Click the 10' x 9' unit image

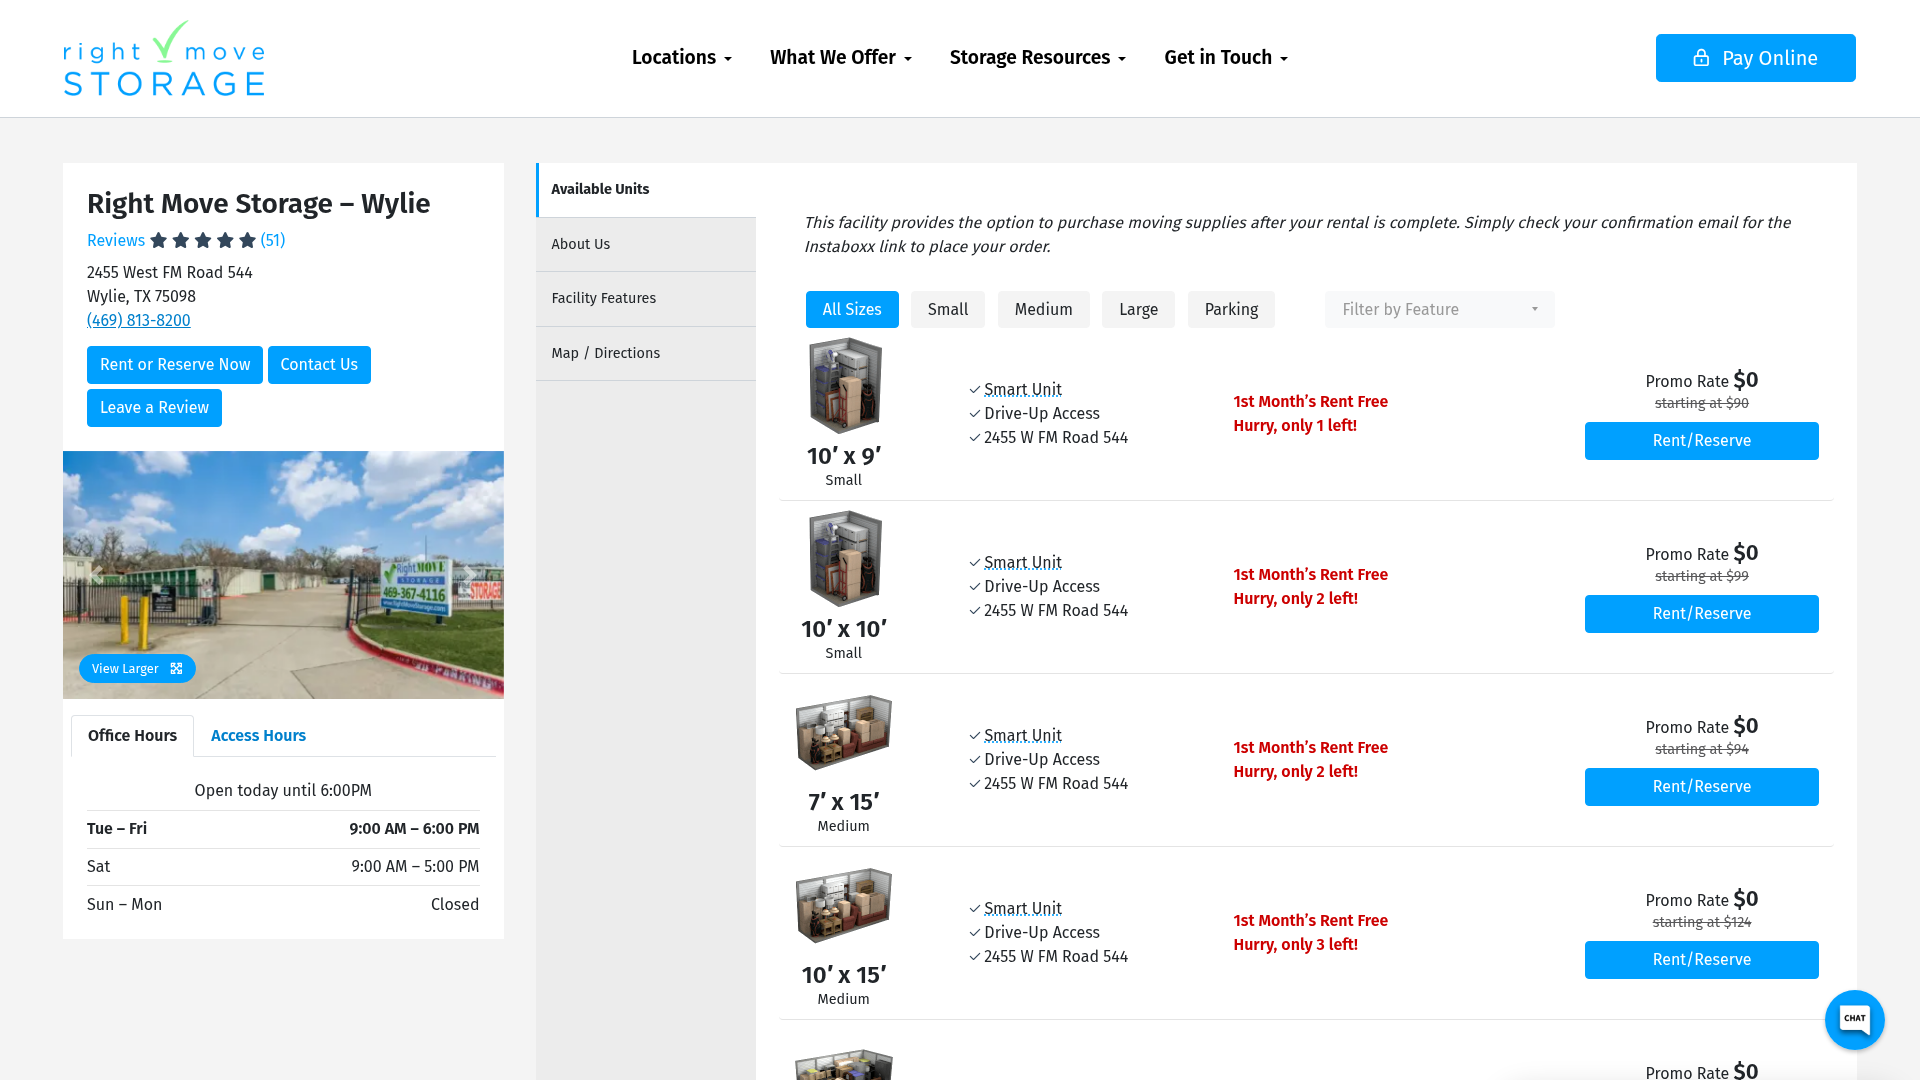[845, 385]
